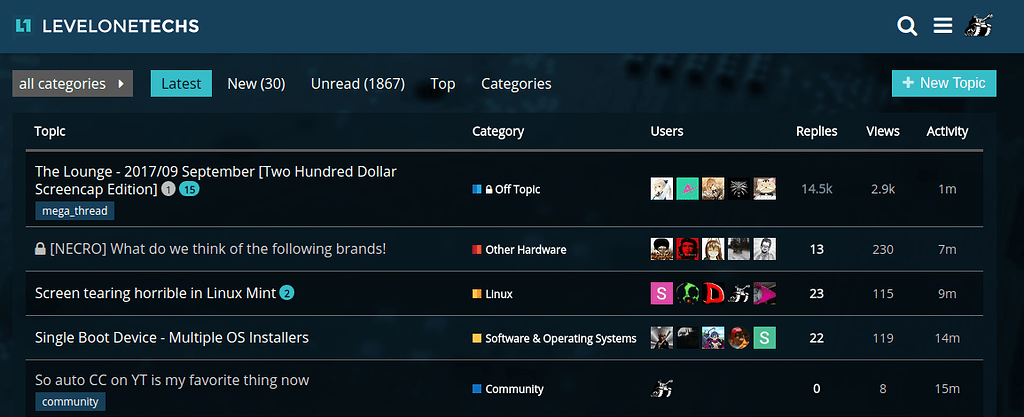Open first poster avatar in The Lounge row
Screen dimensions: 1024x417
pos(662,189)
